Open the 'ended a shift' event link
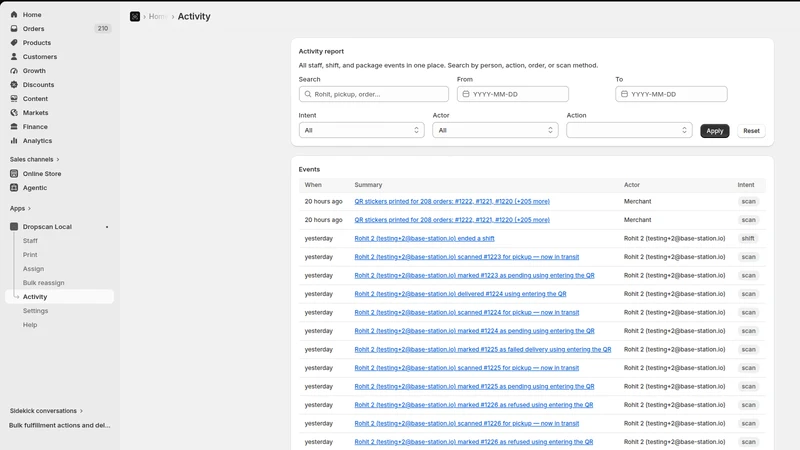Screen dimensions: 800x450 [x=424, y=238]
